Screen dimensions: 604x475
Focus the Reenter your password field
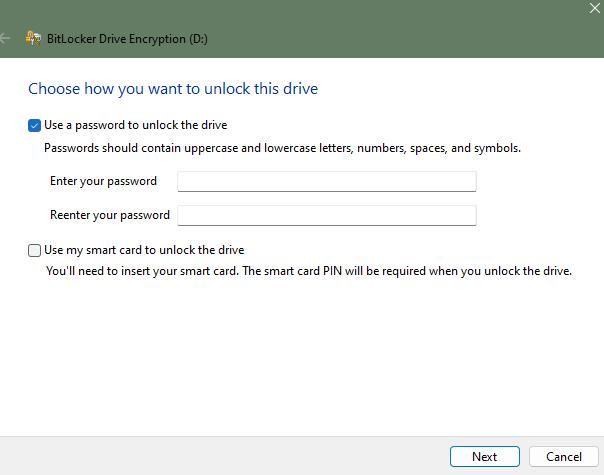(327, 215)
